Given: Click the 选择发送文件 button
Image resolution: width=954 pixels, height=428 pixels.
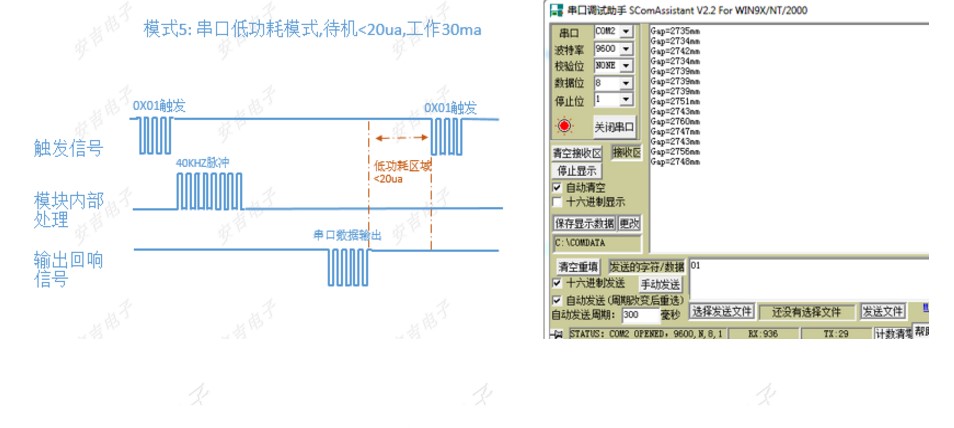Looking at the screenshot, I should tap(721, 312).
